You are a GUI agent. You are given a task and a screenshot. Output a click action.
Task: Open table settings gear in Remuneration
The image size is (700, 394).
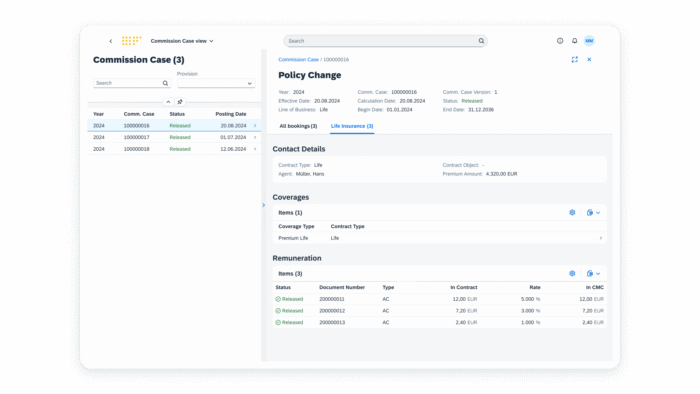[x=572, y=274]
